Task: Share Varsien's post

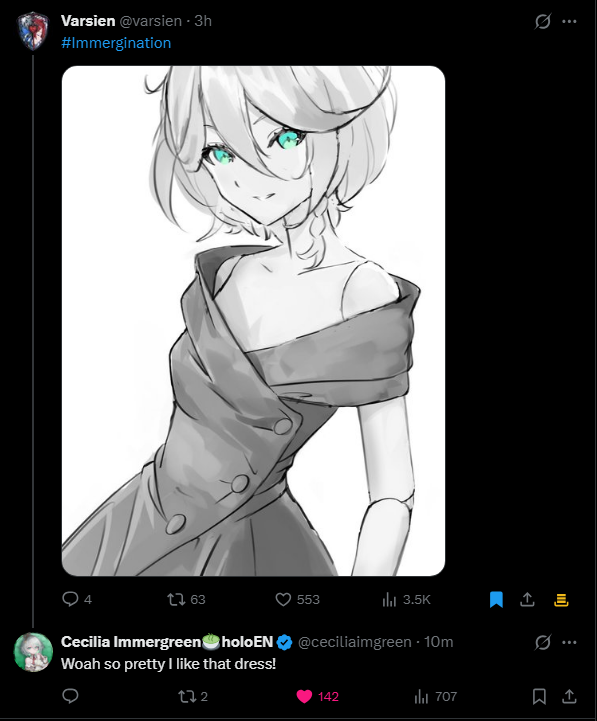Action: click(527, 599)
